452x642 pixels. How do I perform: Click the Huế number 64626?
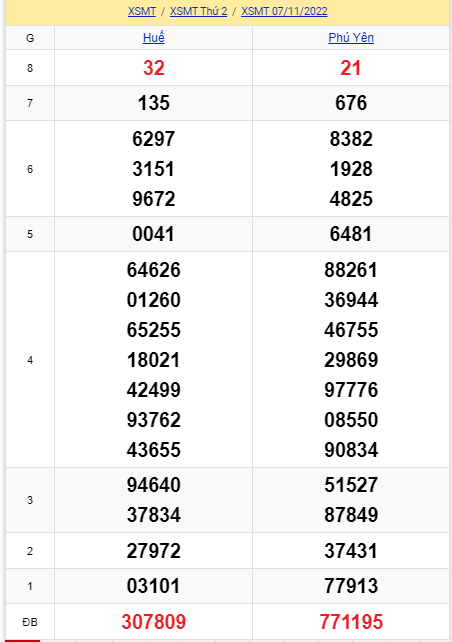[x=154, y=270]
